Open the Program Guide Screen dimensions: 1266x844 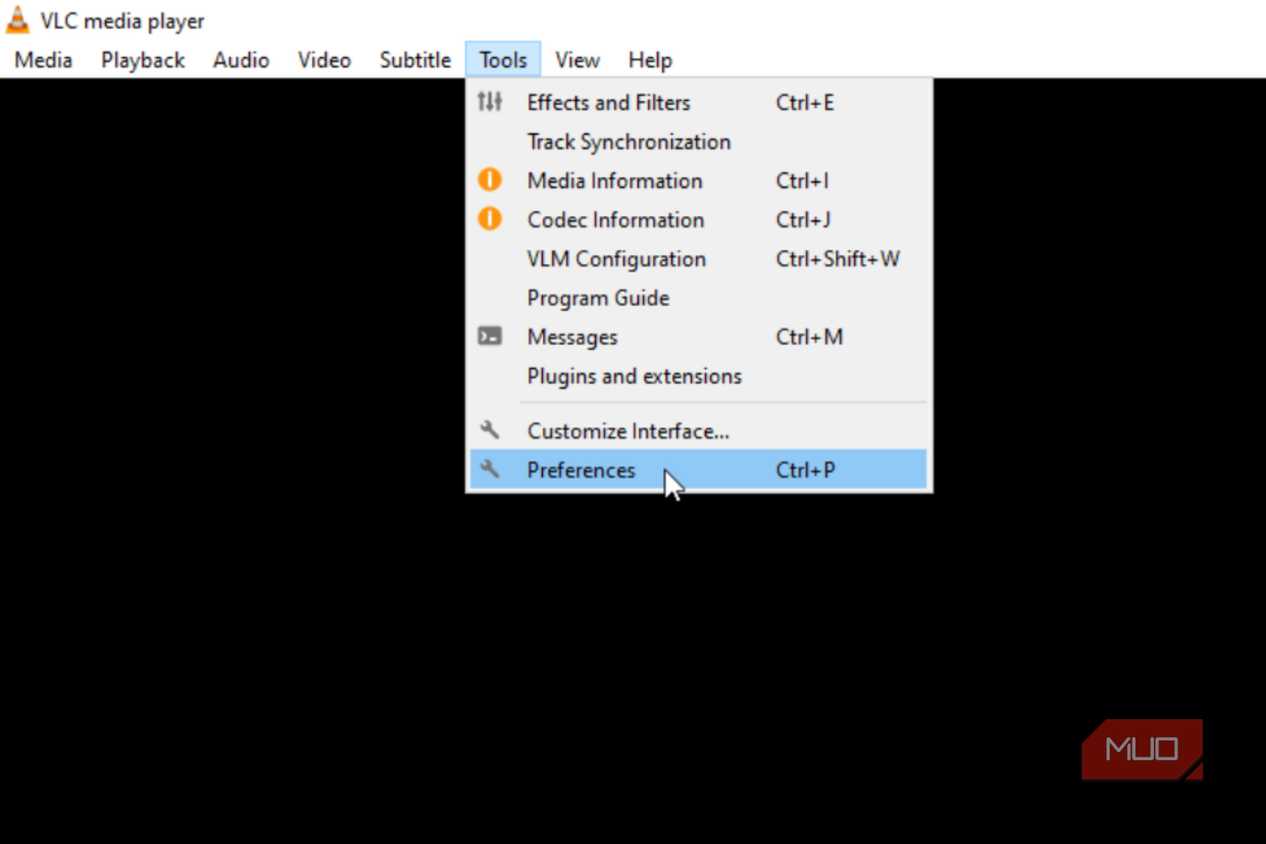[698, 297]
